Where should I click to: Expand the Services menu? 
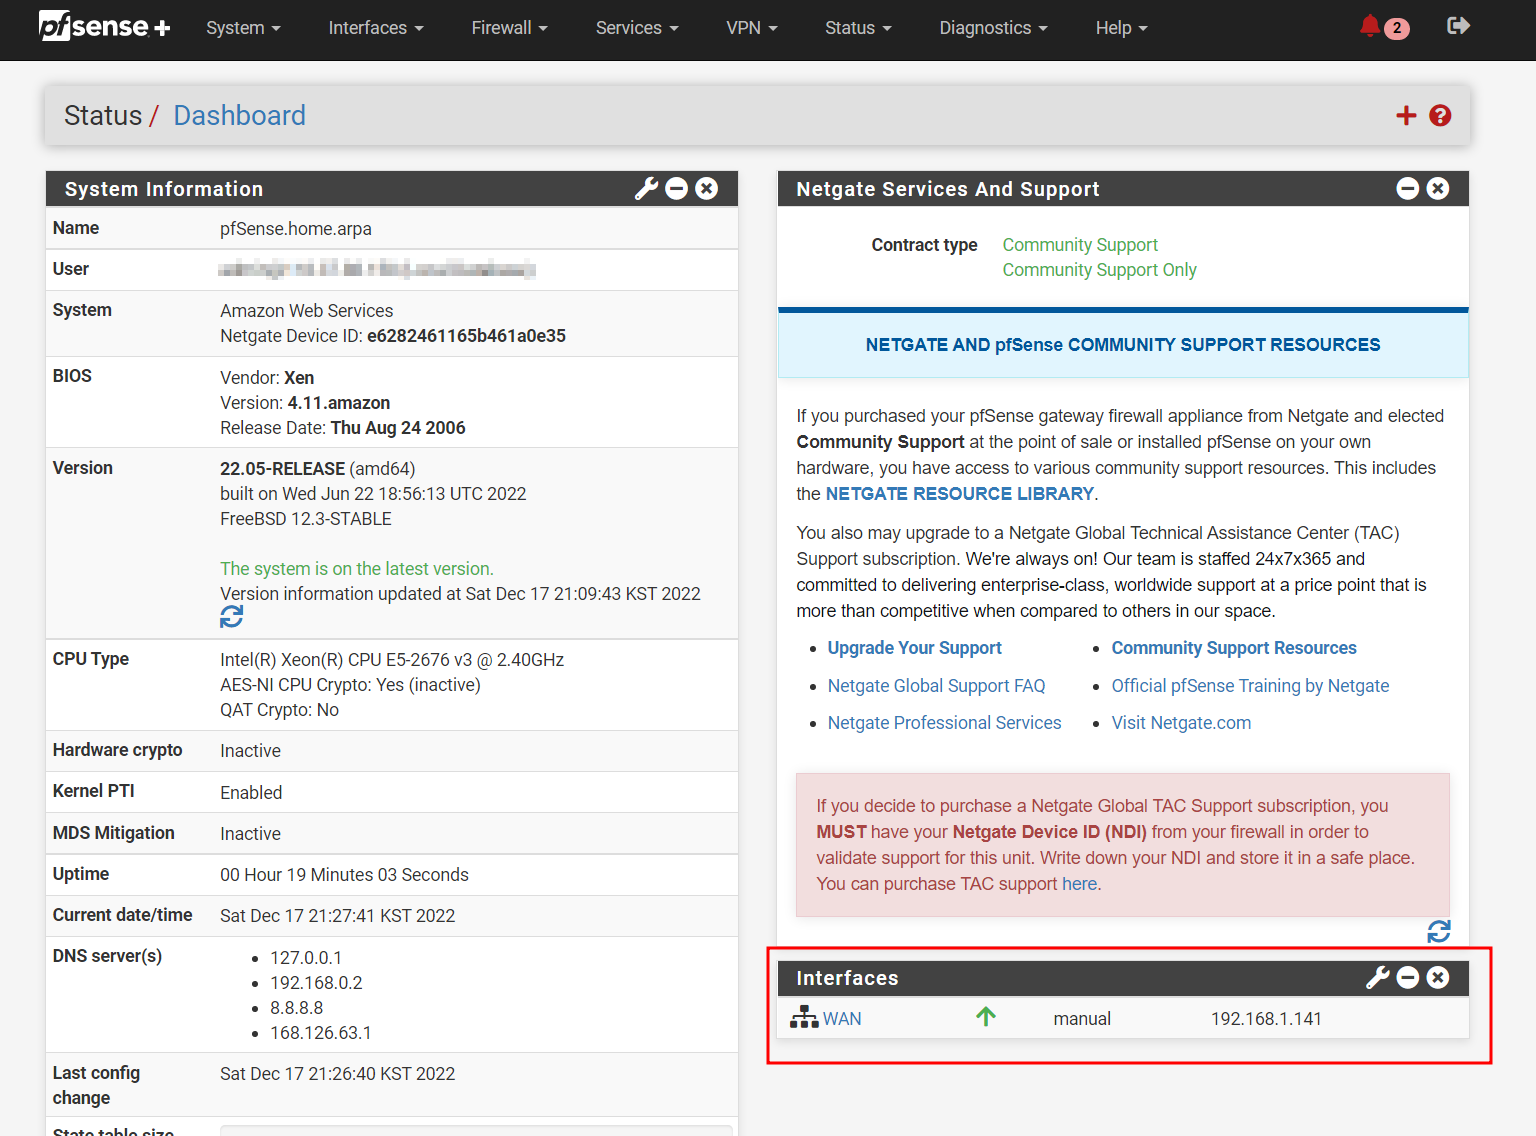(637, 28)
